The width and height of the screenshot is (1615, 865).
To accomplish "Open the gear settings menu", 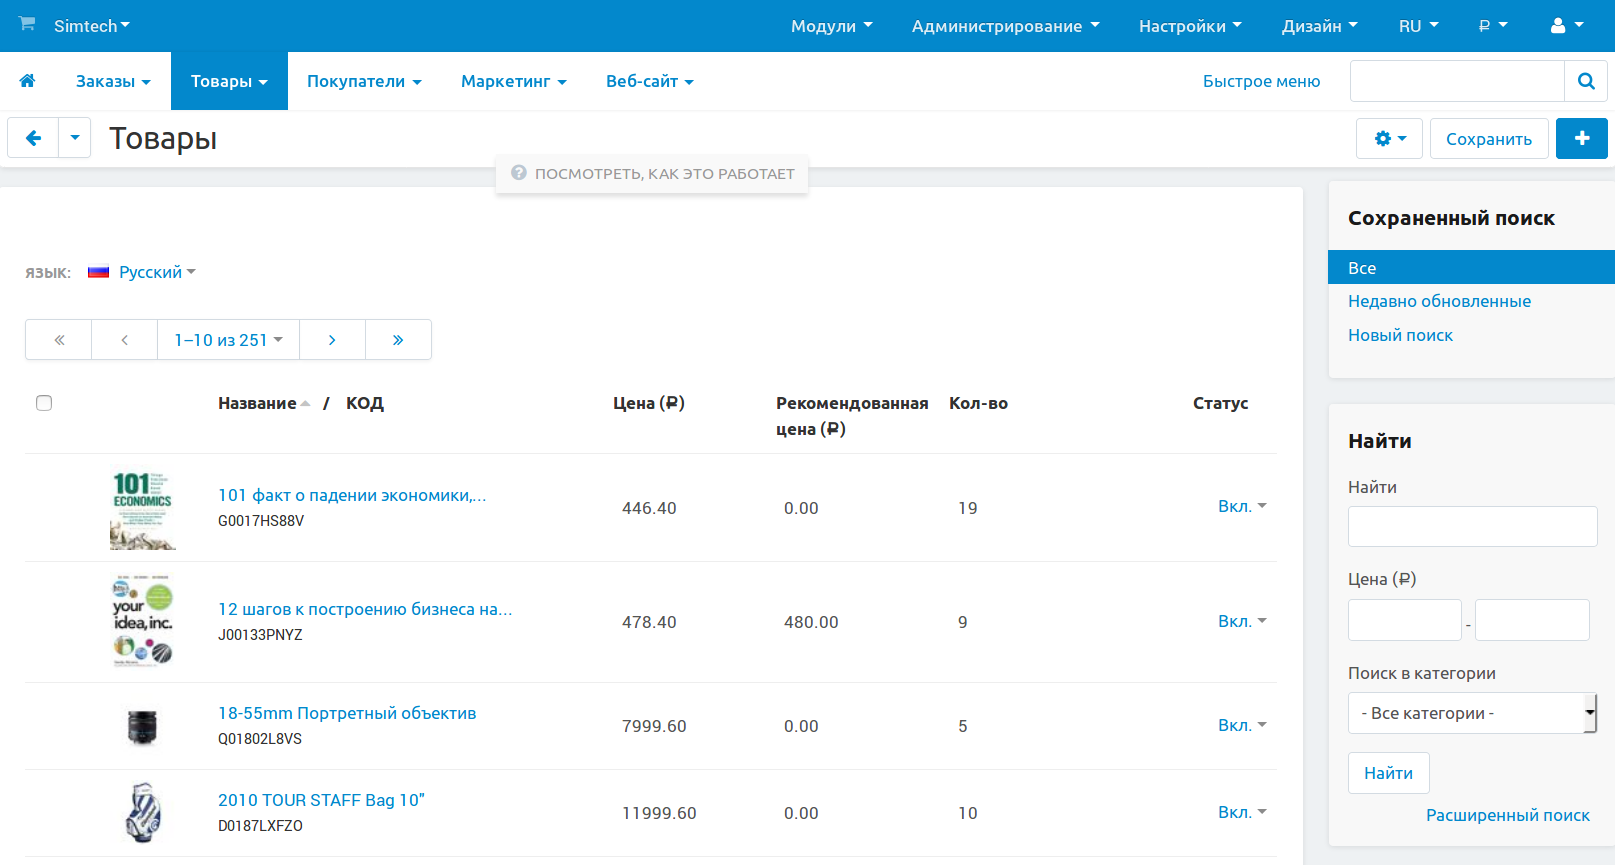I will point(1389,139).
